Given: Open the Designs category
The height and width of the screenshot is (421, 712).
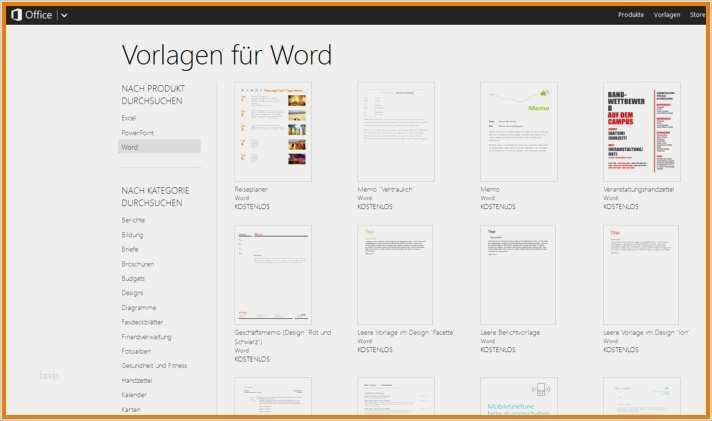Looking at the screenshot, I should click(132, 293).
